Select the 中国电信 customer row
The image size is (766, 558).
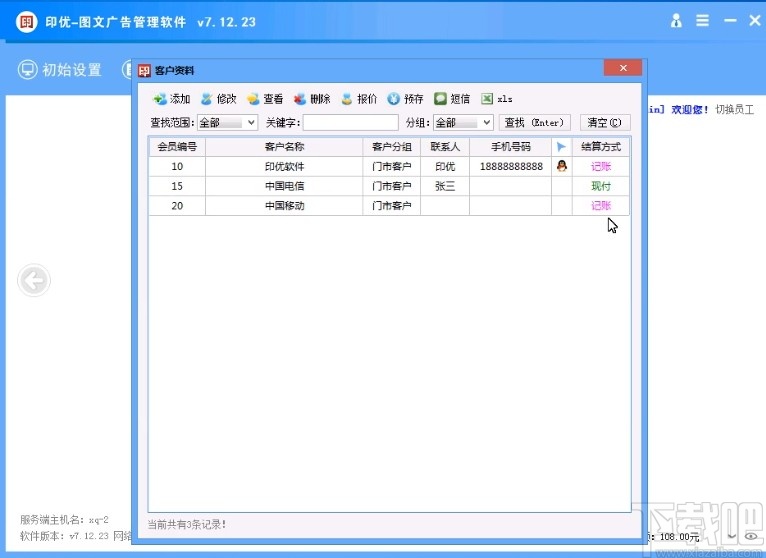tap(389, 186)
